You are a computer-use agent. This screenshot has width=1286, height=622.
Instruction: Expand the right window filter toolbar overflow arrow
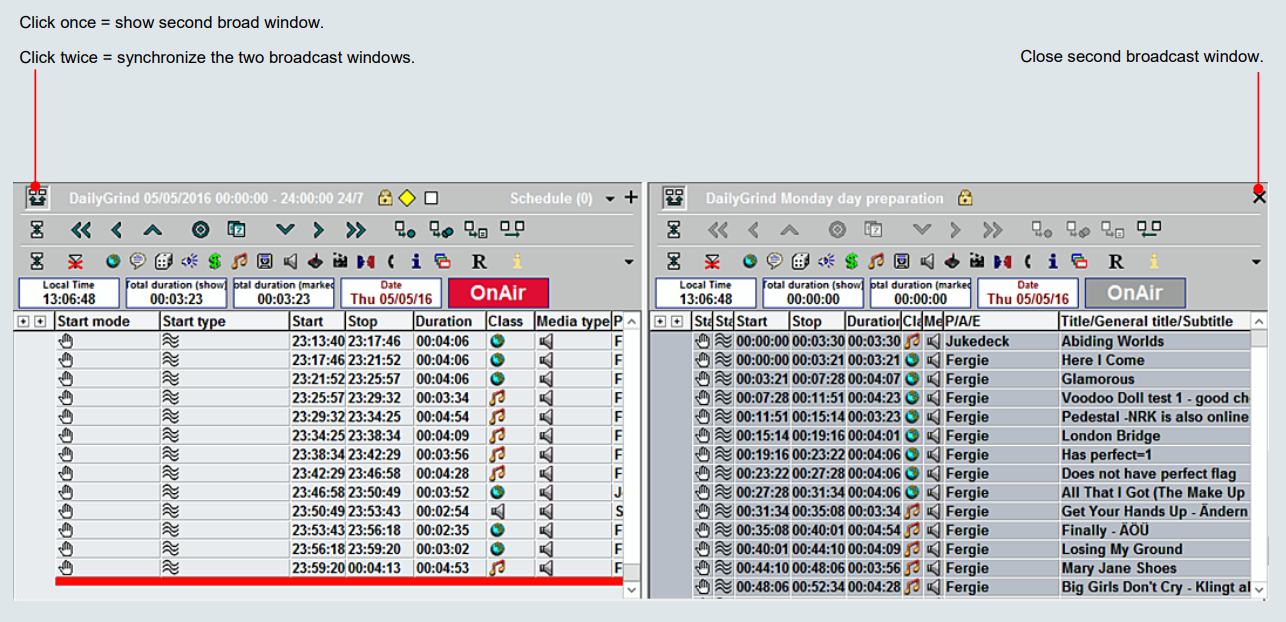click(1256, 262)
